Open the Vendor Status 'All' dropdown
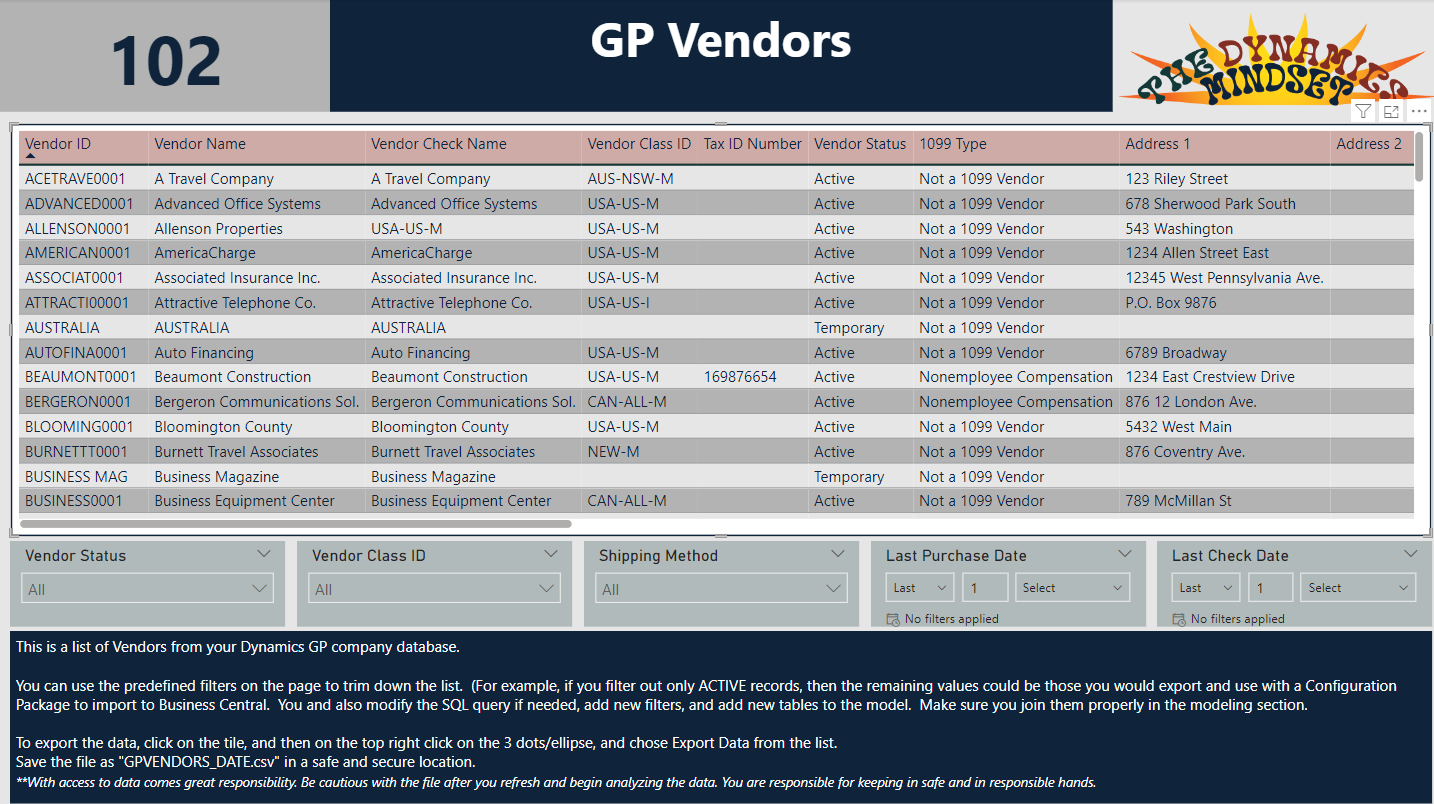This screenshot has width=1434, height=804. [x=147, y=589]
